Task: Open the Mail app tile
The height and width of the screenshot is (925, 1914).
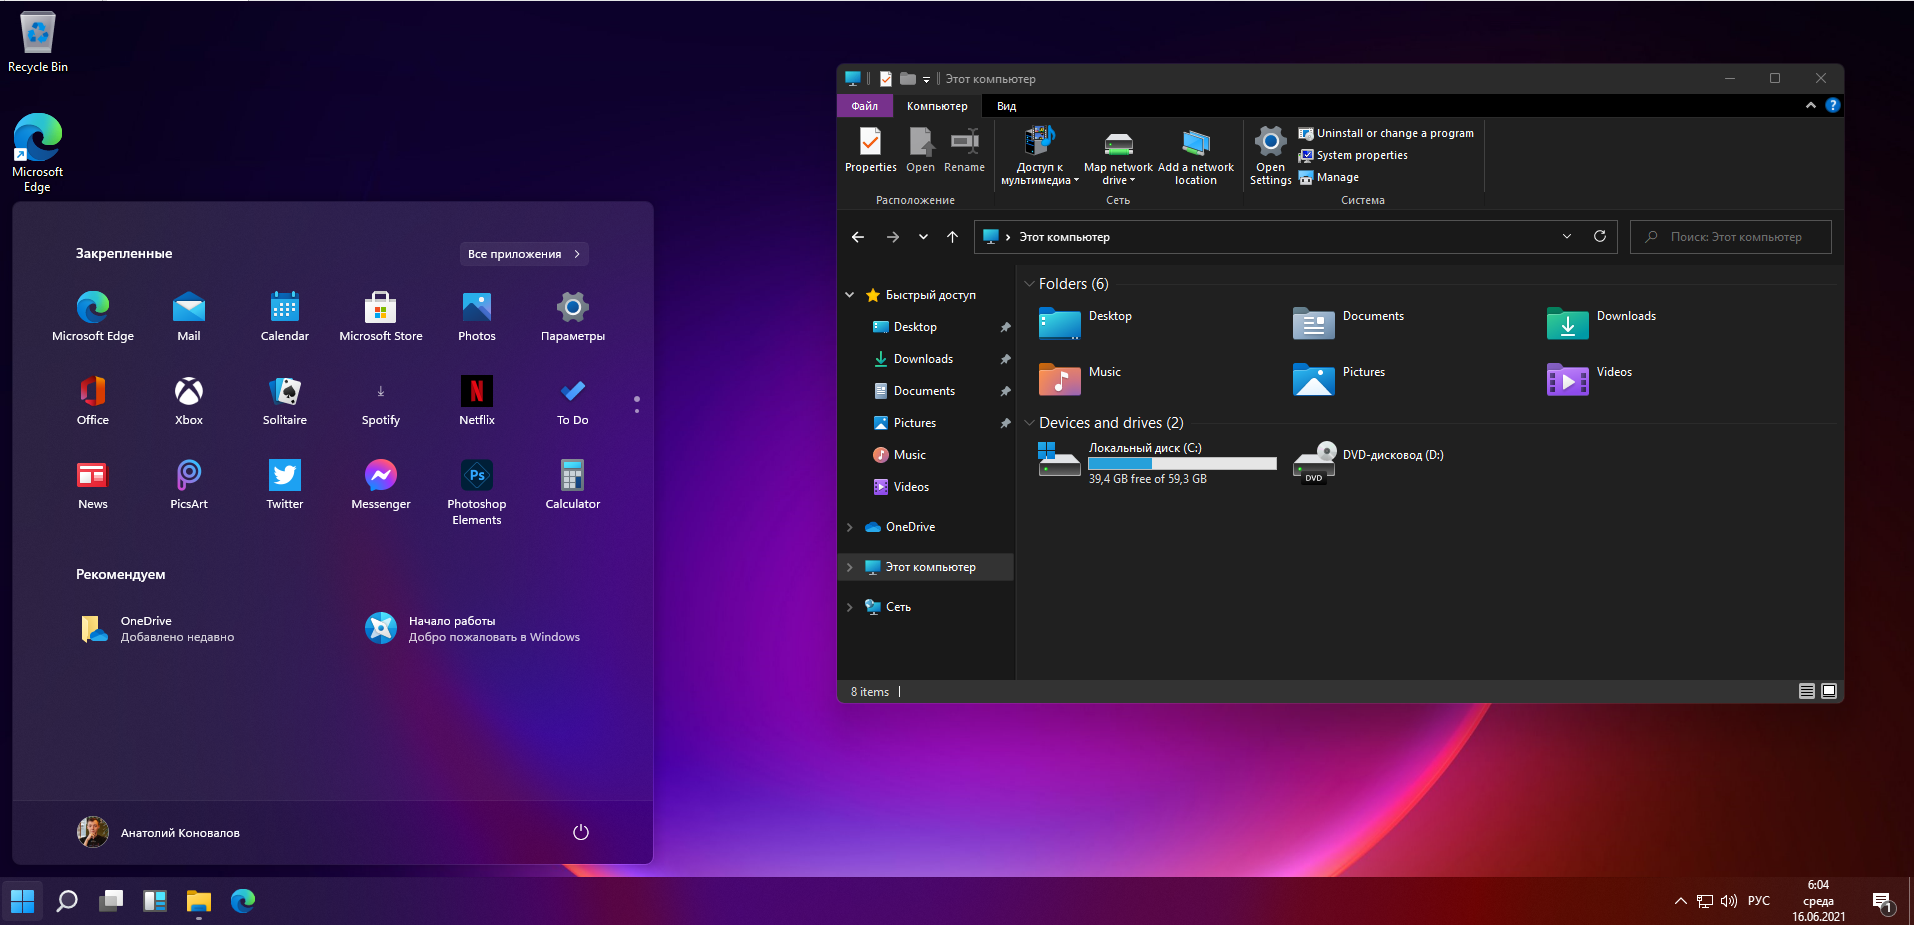Action: [189, 316]
